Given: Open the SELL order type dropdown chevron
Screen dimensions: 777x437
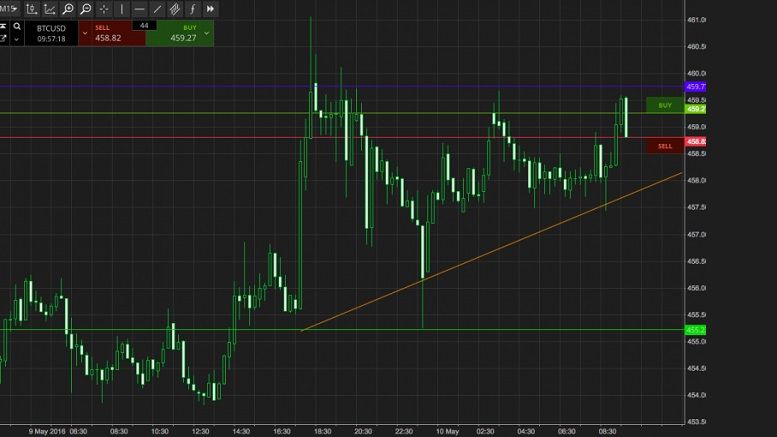Looking at the screenshot, I should [x=85, y=33].
